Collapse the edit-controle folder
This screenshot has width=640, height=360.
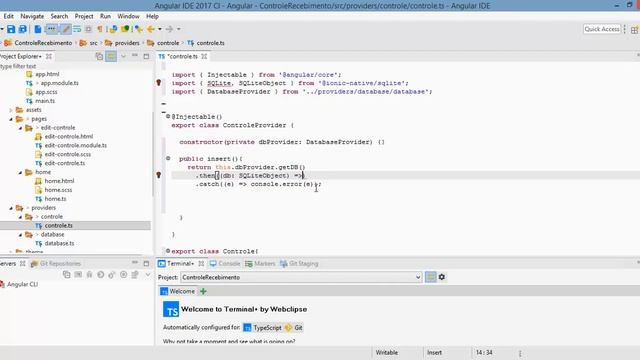(20, 128)
